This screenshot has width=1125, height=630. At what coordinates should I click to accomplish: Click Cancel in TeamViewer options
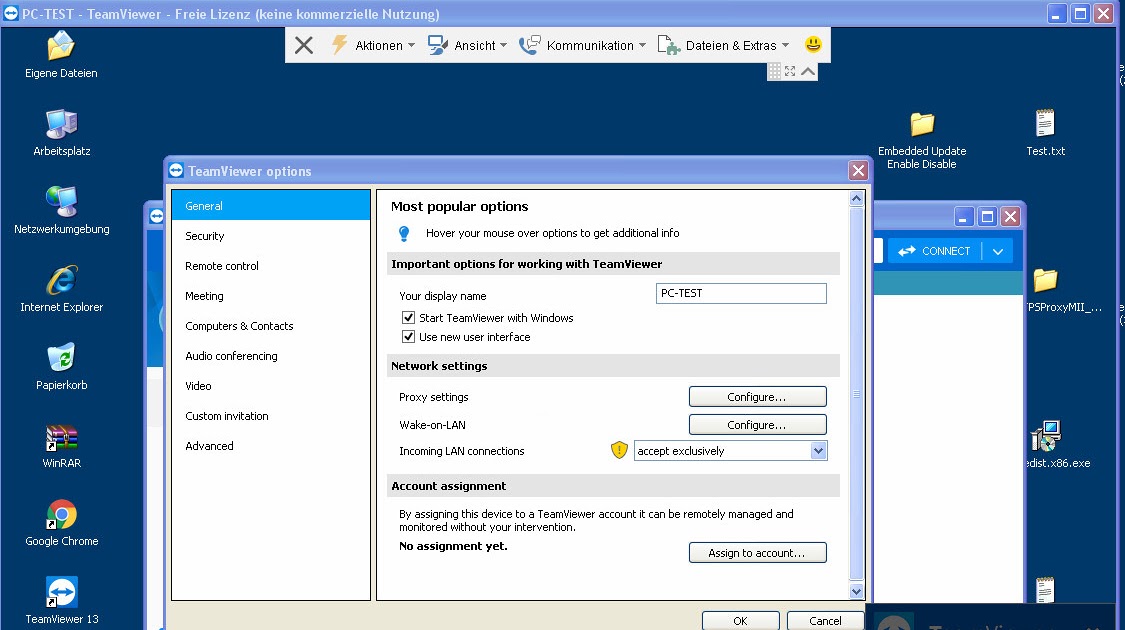825,621
